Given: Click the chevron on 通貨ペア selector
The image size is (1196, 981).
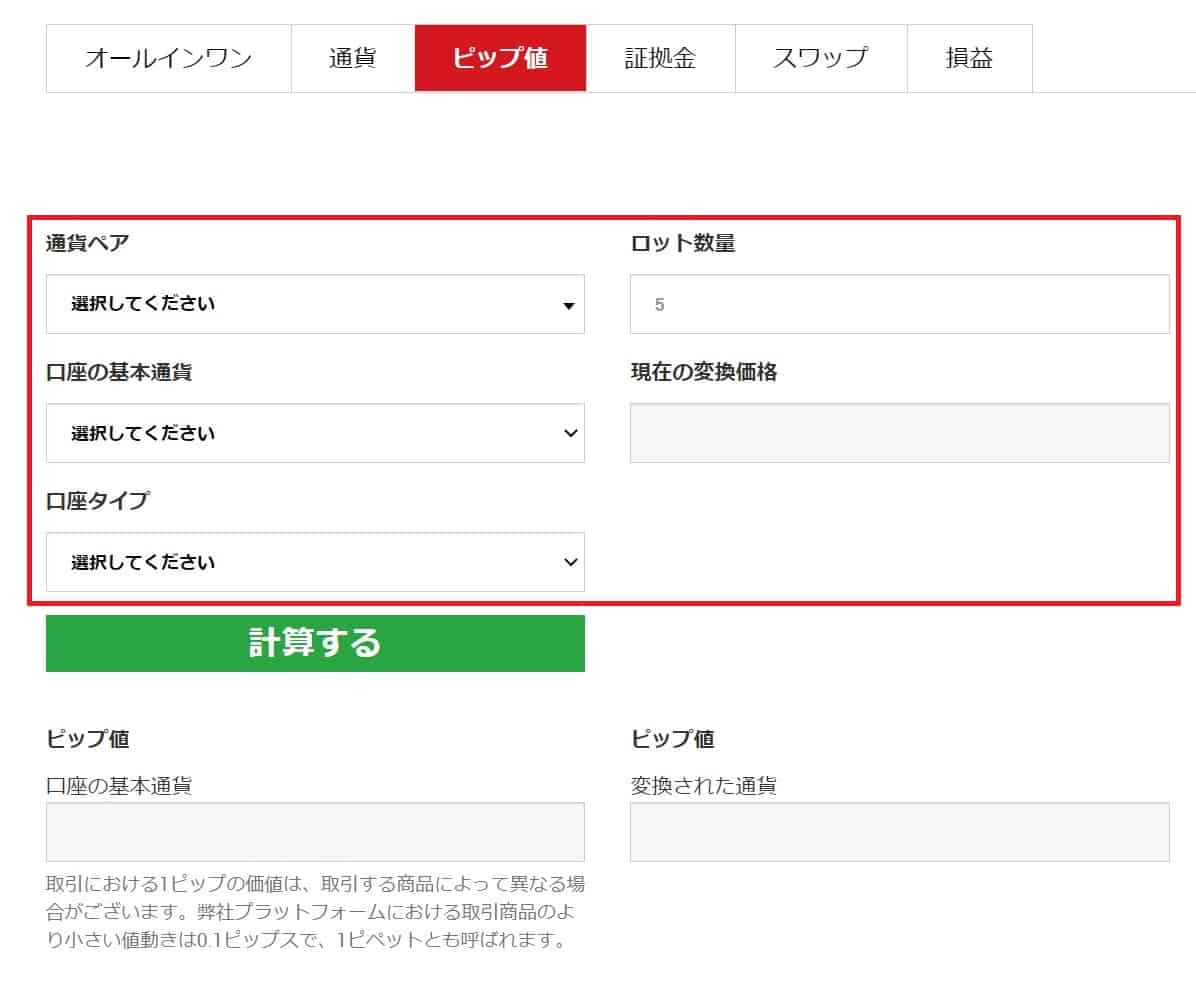Looking at the screenshot, I should coord(568,304).
